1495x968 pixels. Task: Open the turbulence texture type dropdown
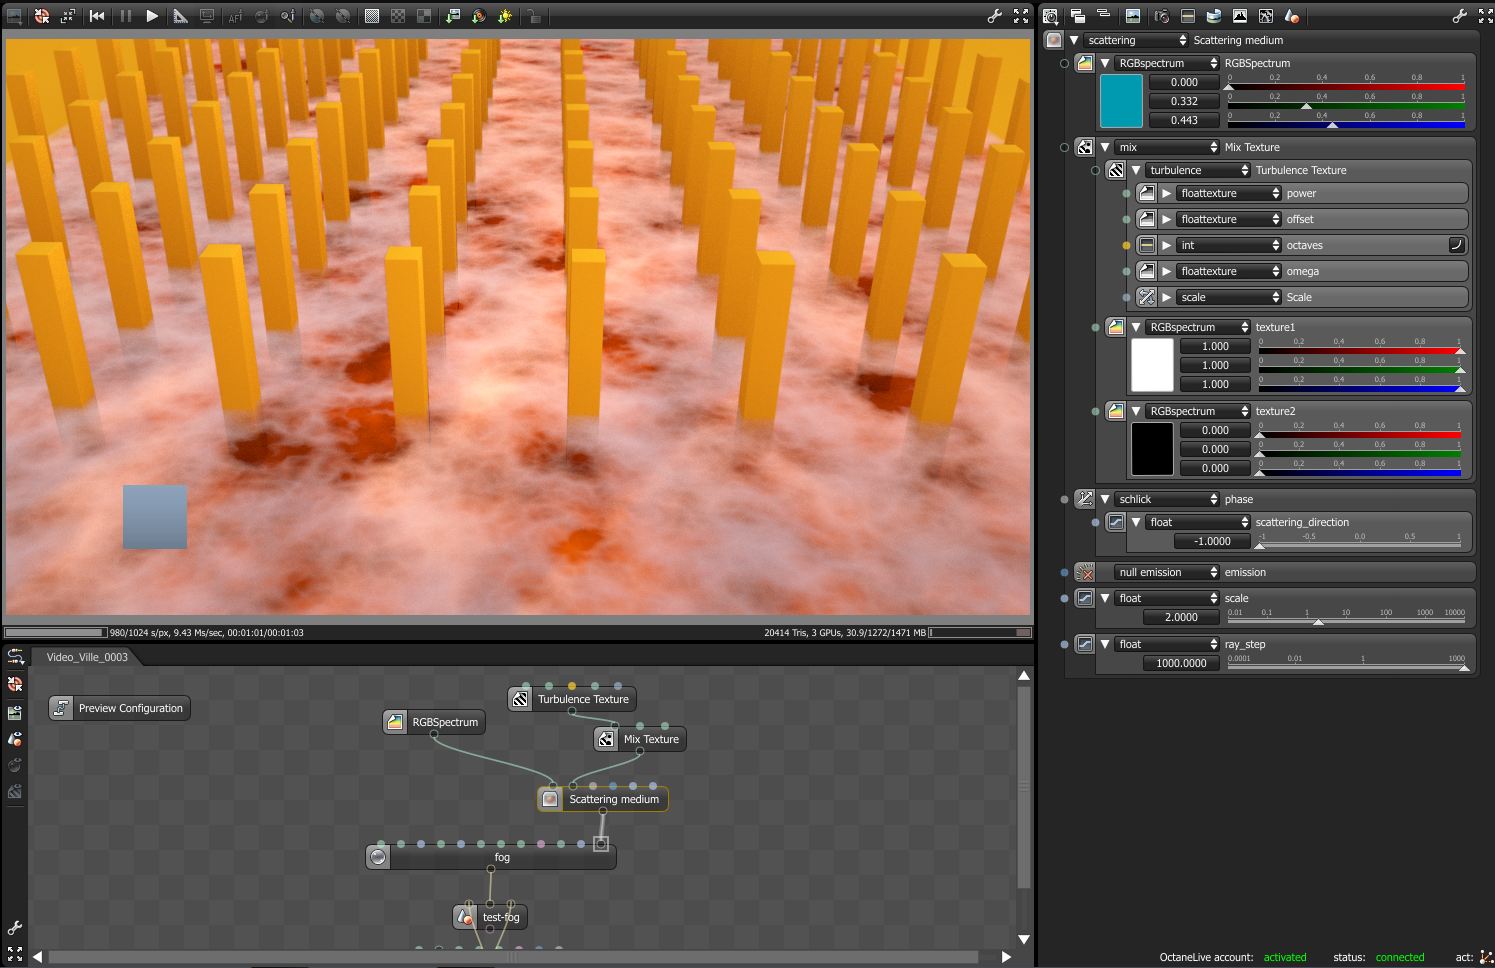(x=1198, y=170)
